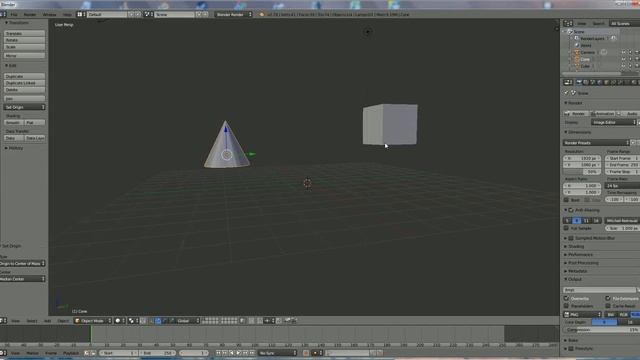Click the Render properties tab icon
This screenshot has height=360, width=640.
click(x=579, y=82)
